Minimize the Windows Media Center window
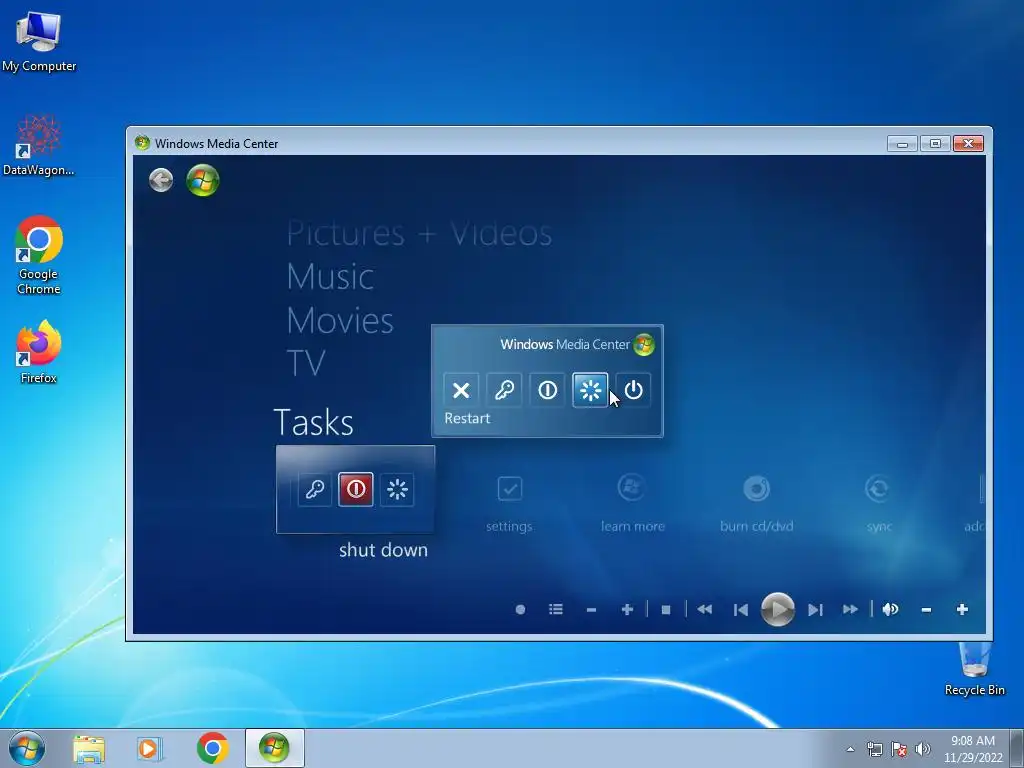Viewport: 1024px width, 768px height. coord(903,144)
